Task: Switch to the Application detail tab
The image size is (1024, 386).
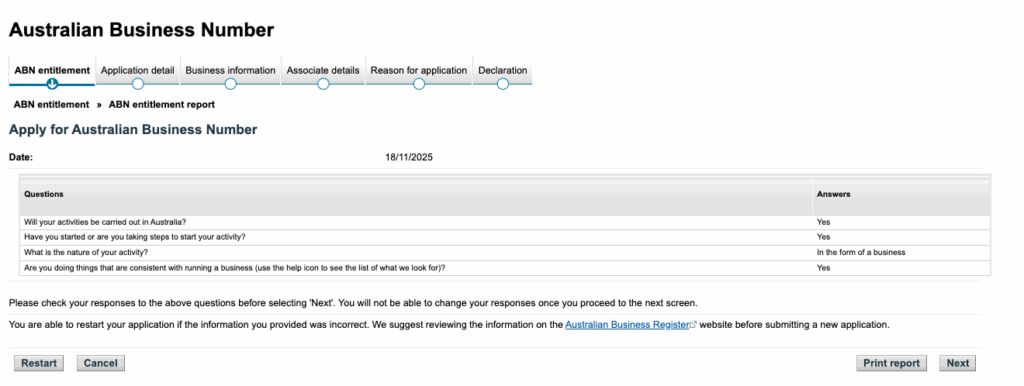Action: tap(138, 71)
